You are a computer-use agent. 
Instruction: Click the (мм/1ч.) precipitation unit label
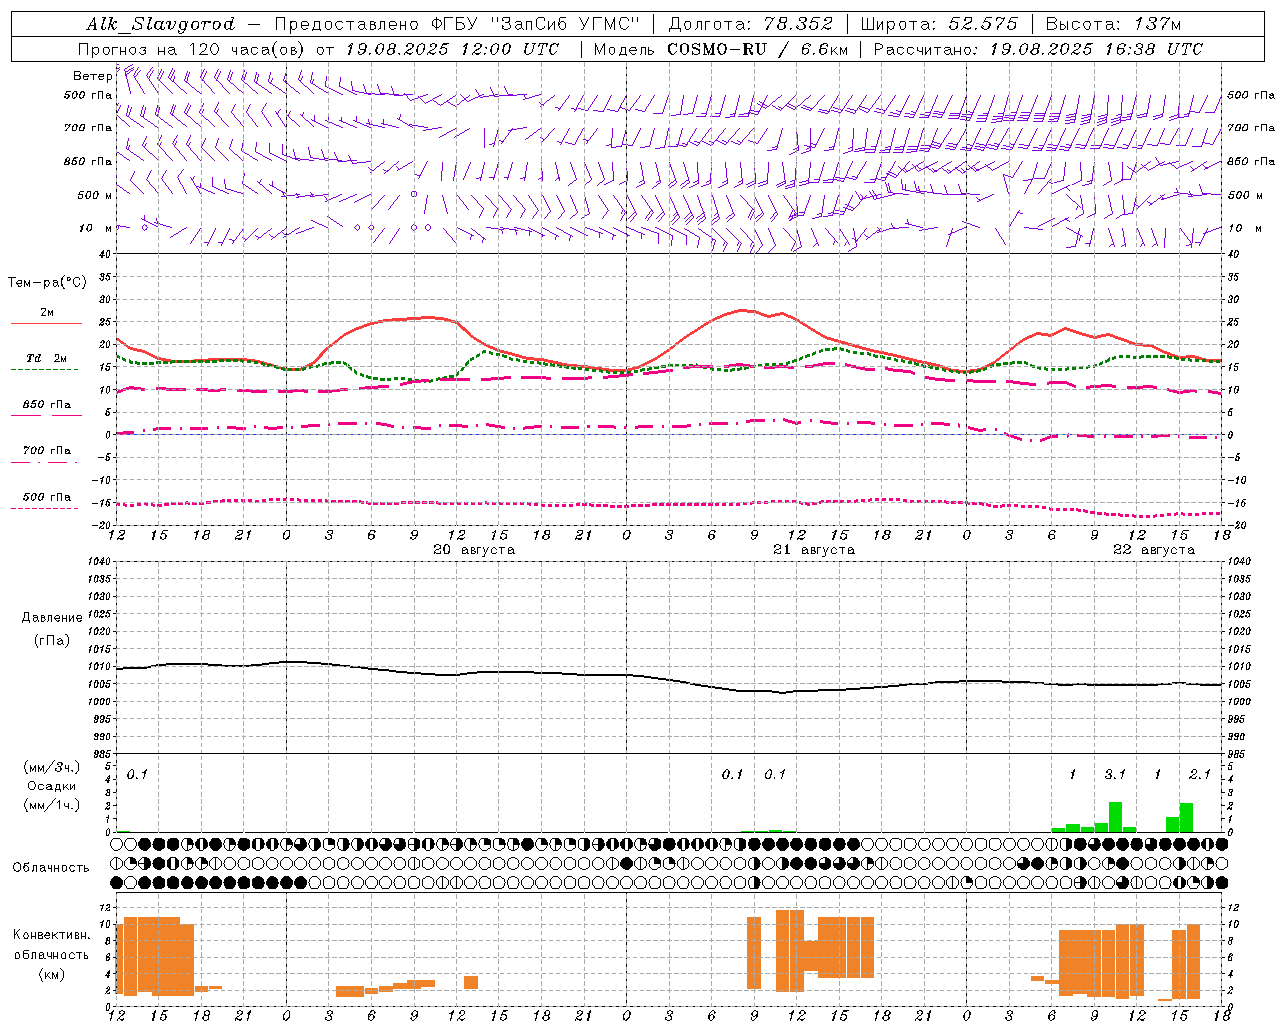click(52, 805)
